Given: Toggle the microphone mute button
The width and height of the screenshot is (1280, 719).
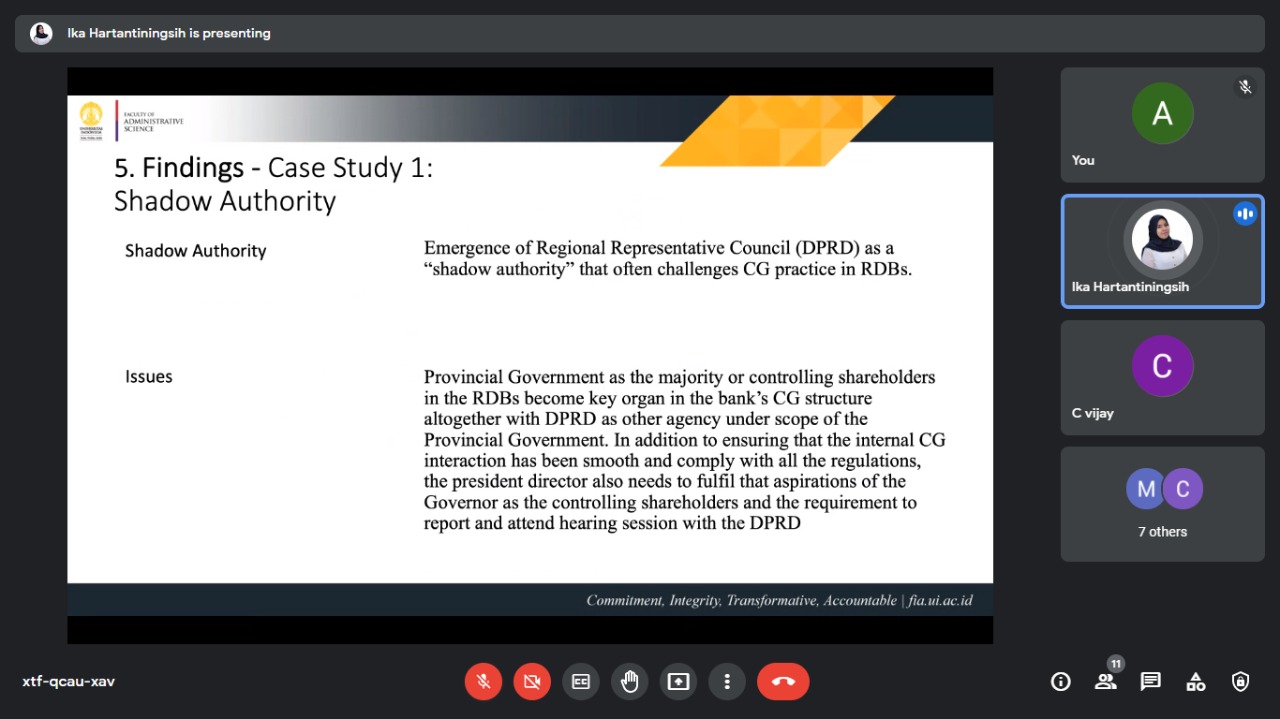Looking at the screenshot, I should coord(483,682).
